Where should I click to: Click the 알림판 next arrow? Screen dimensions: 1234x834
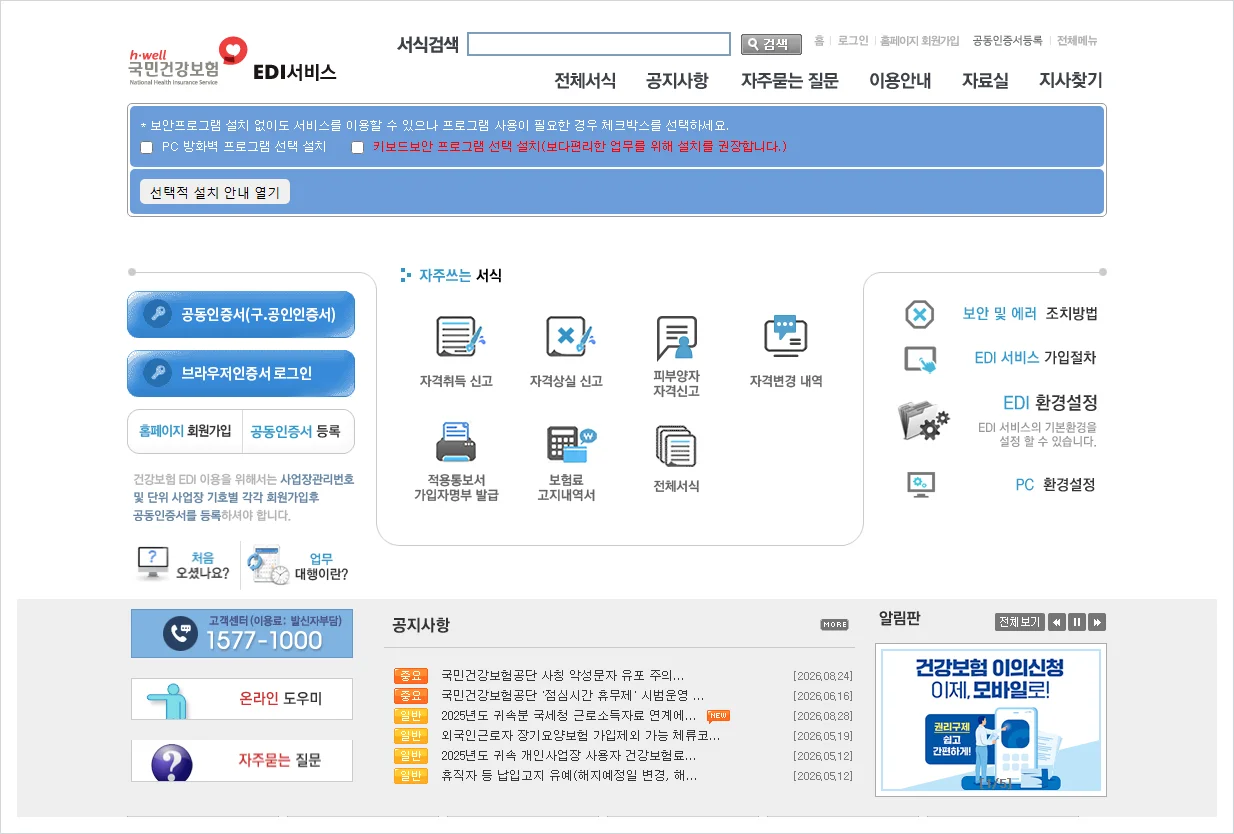pos(1097,622)
